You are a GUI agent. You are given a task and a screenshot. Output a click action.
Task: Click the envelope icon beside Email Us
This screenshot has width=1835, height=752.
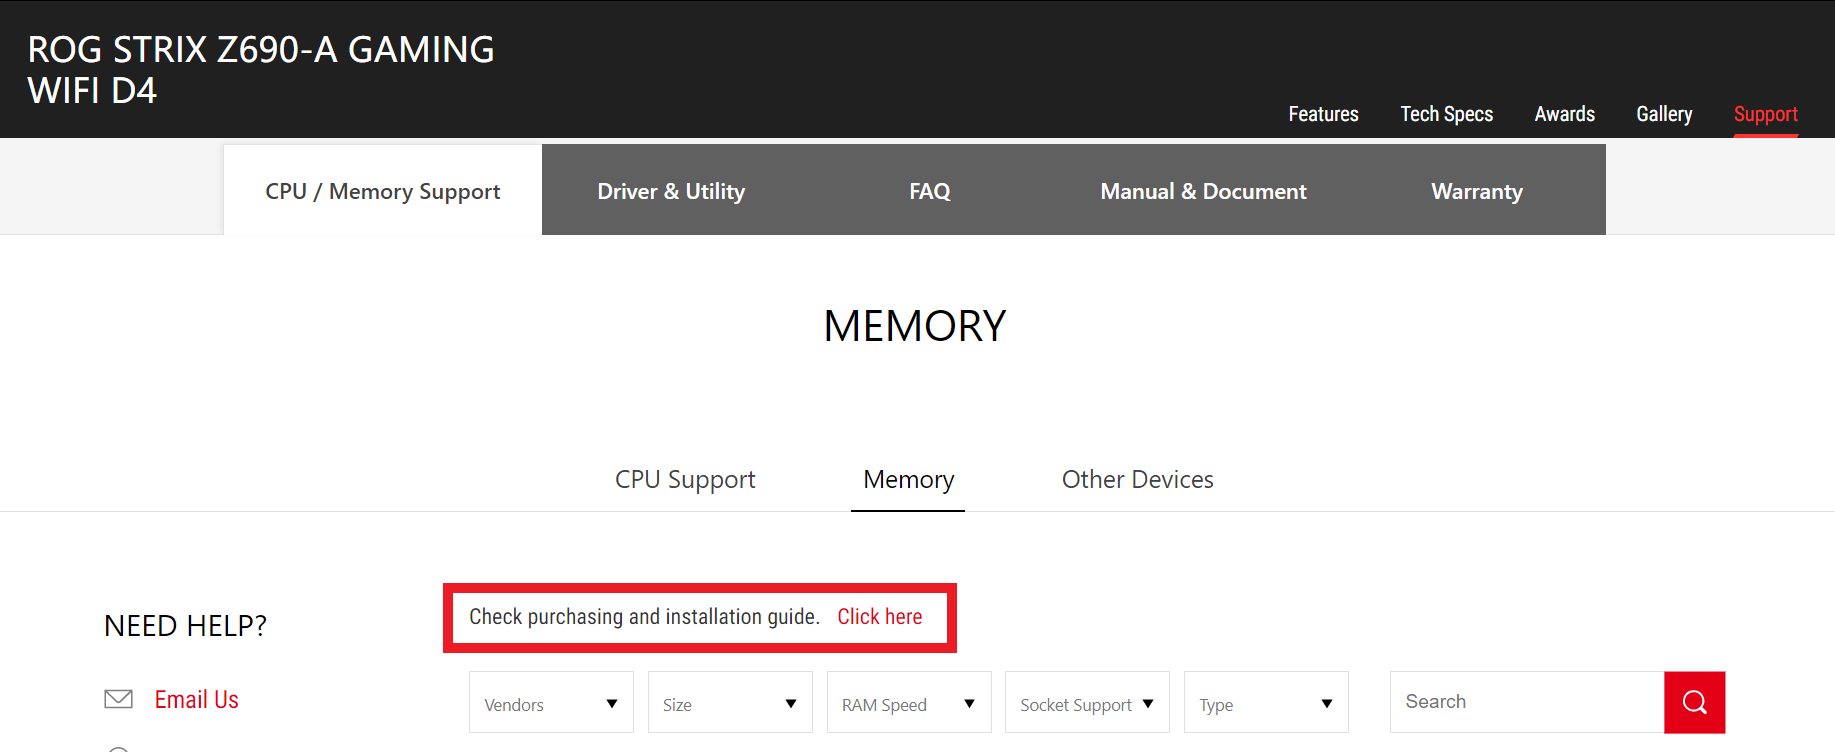[119, 699]
